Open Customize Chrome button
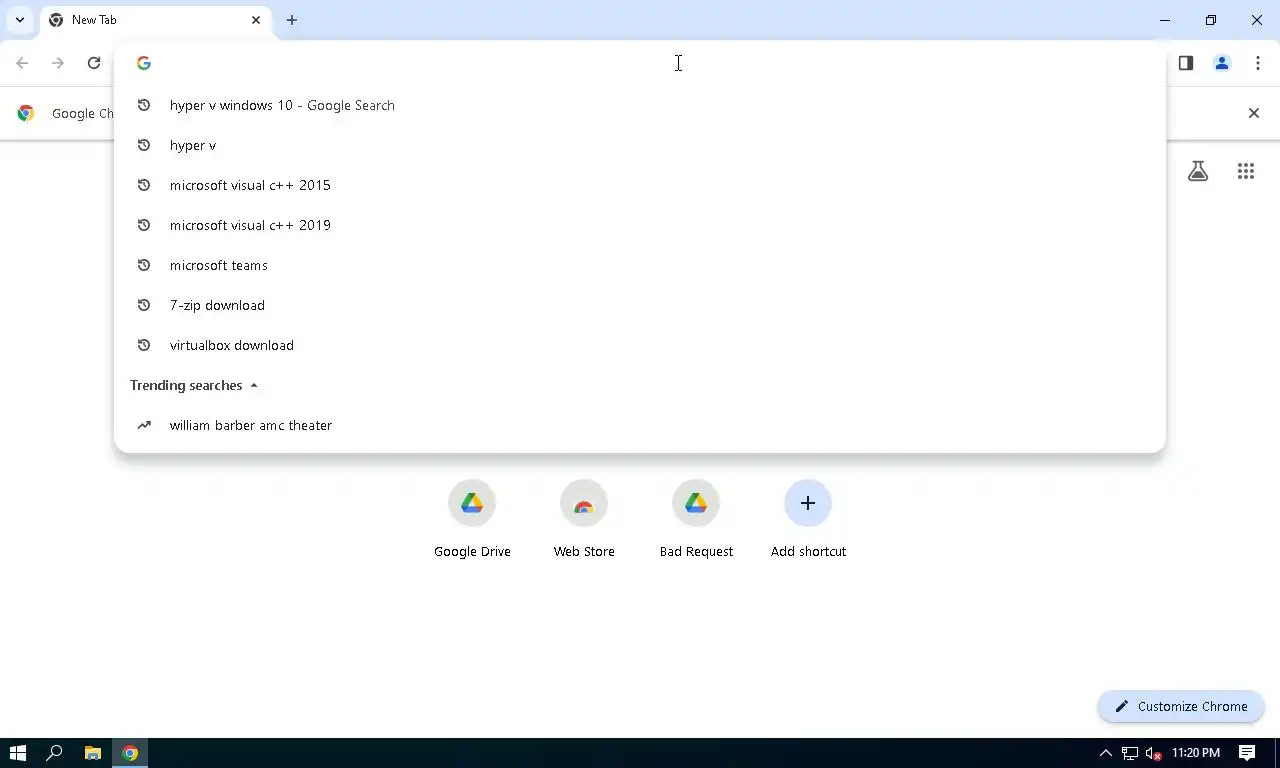This screenshot has height=768, width=1280. tap(1181, 706)
